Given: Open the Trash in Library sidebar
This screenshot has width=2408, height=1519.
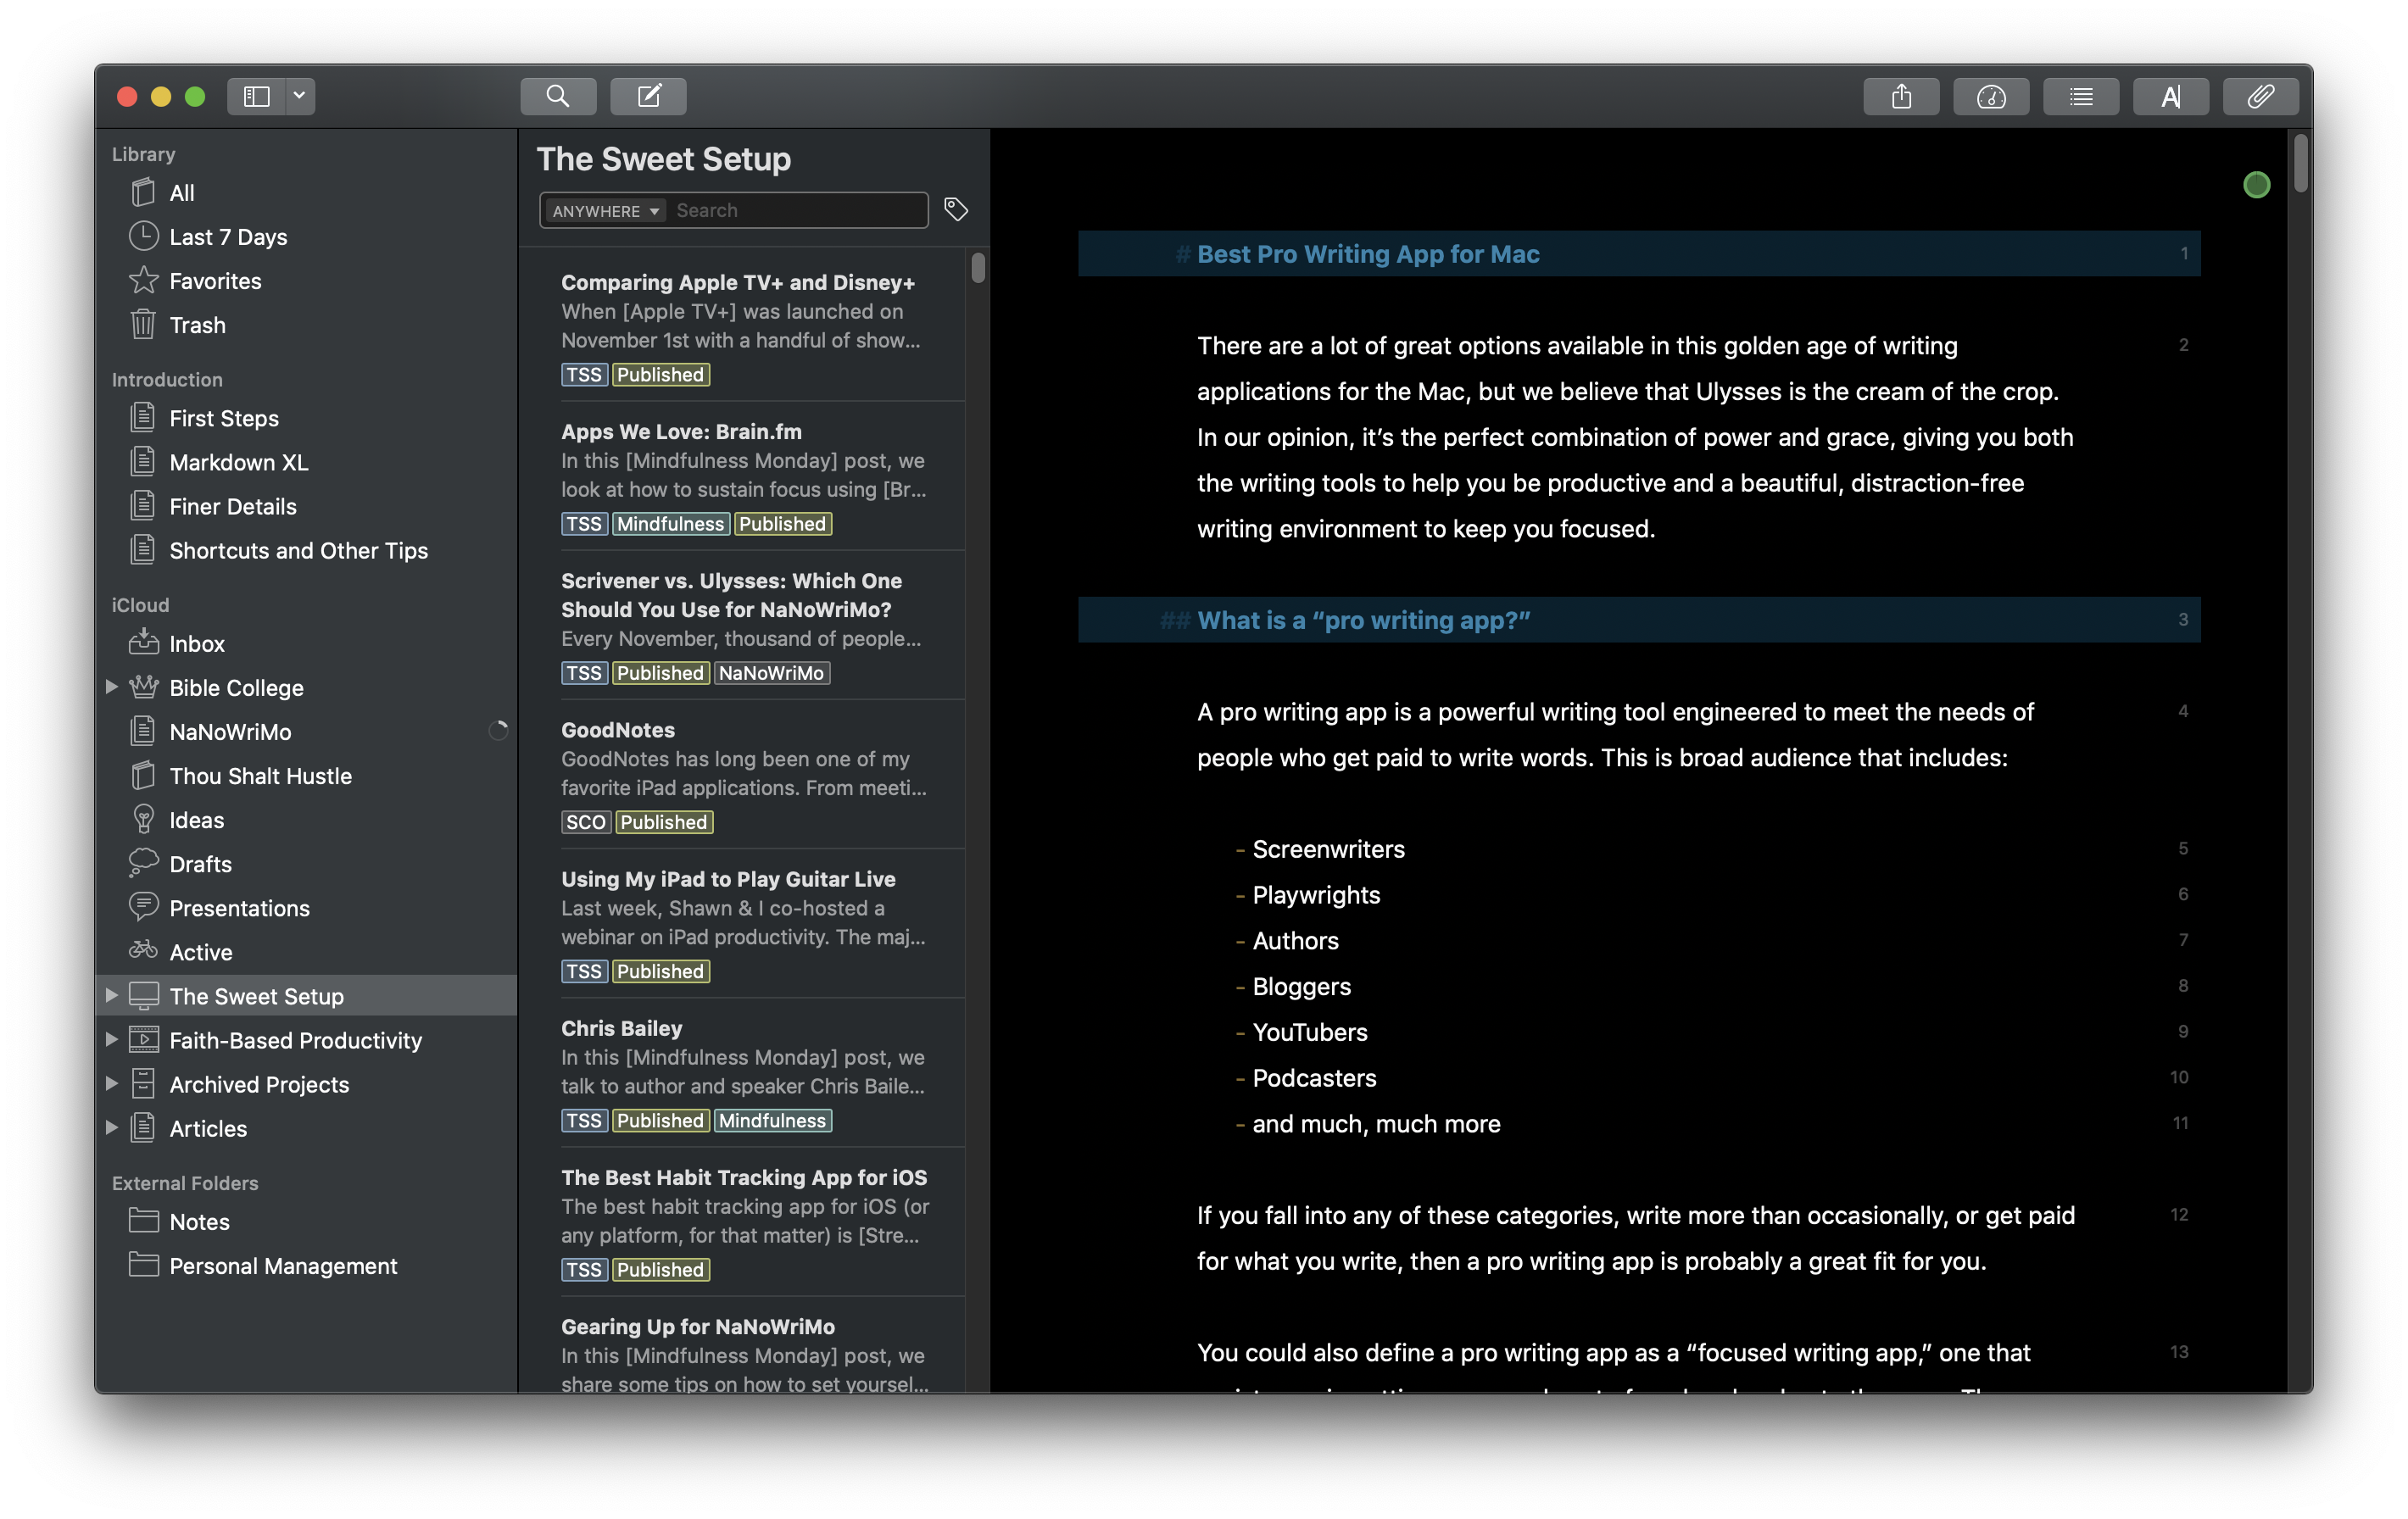Looking at the screenshot, I should (x=196, y=324).
